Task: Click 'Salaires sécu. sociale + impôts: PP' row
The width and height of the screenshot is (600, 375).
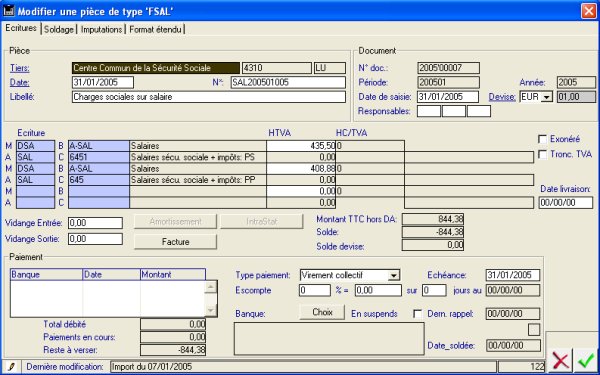Action: pyautogui.click(x=198, y=180)
